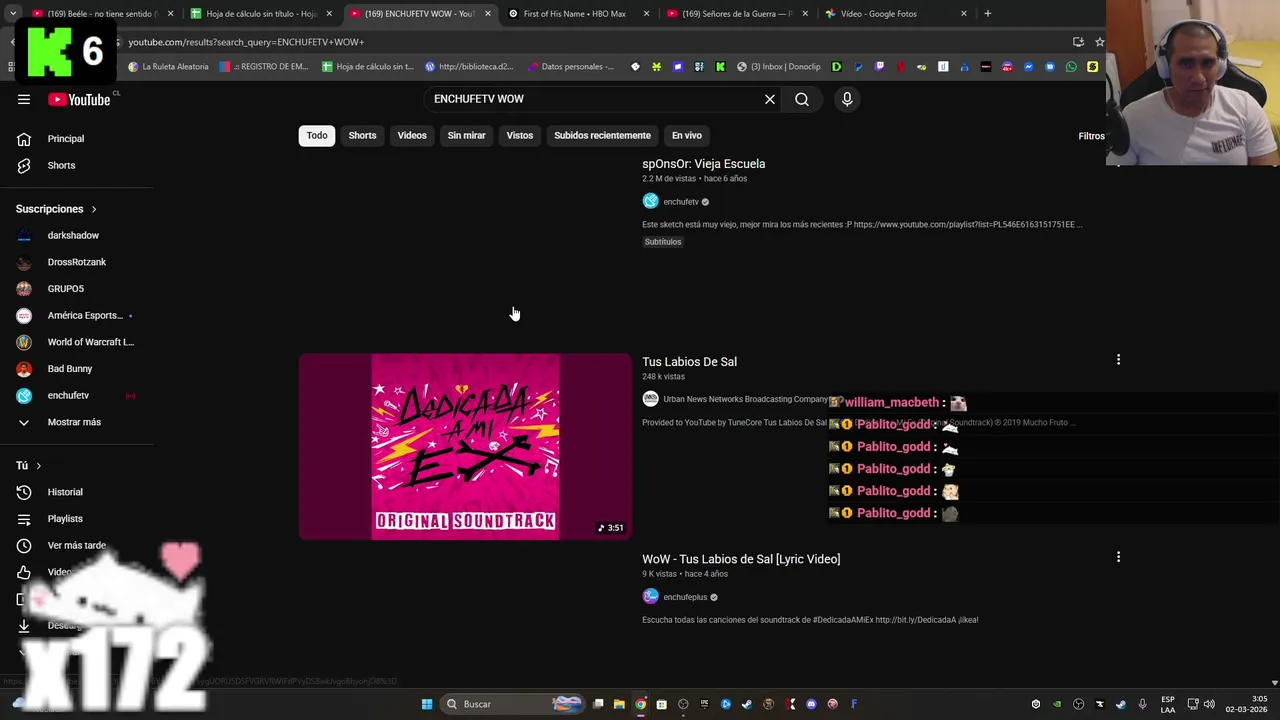
Task: Expand subscriptions with Mostrar más
Action: [x=76, y=422]
